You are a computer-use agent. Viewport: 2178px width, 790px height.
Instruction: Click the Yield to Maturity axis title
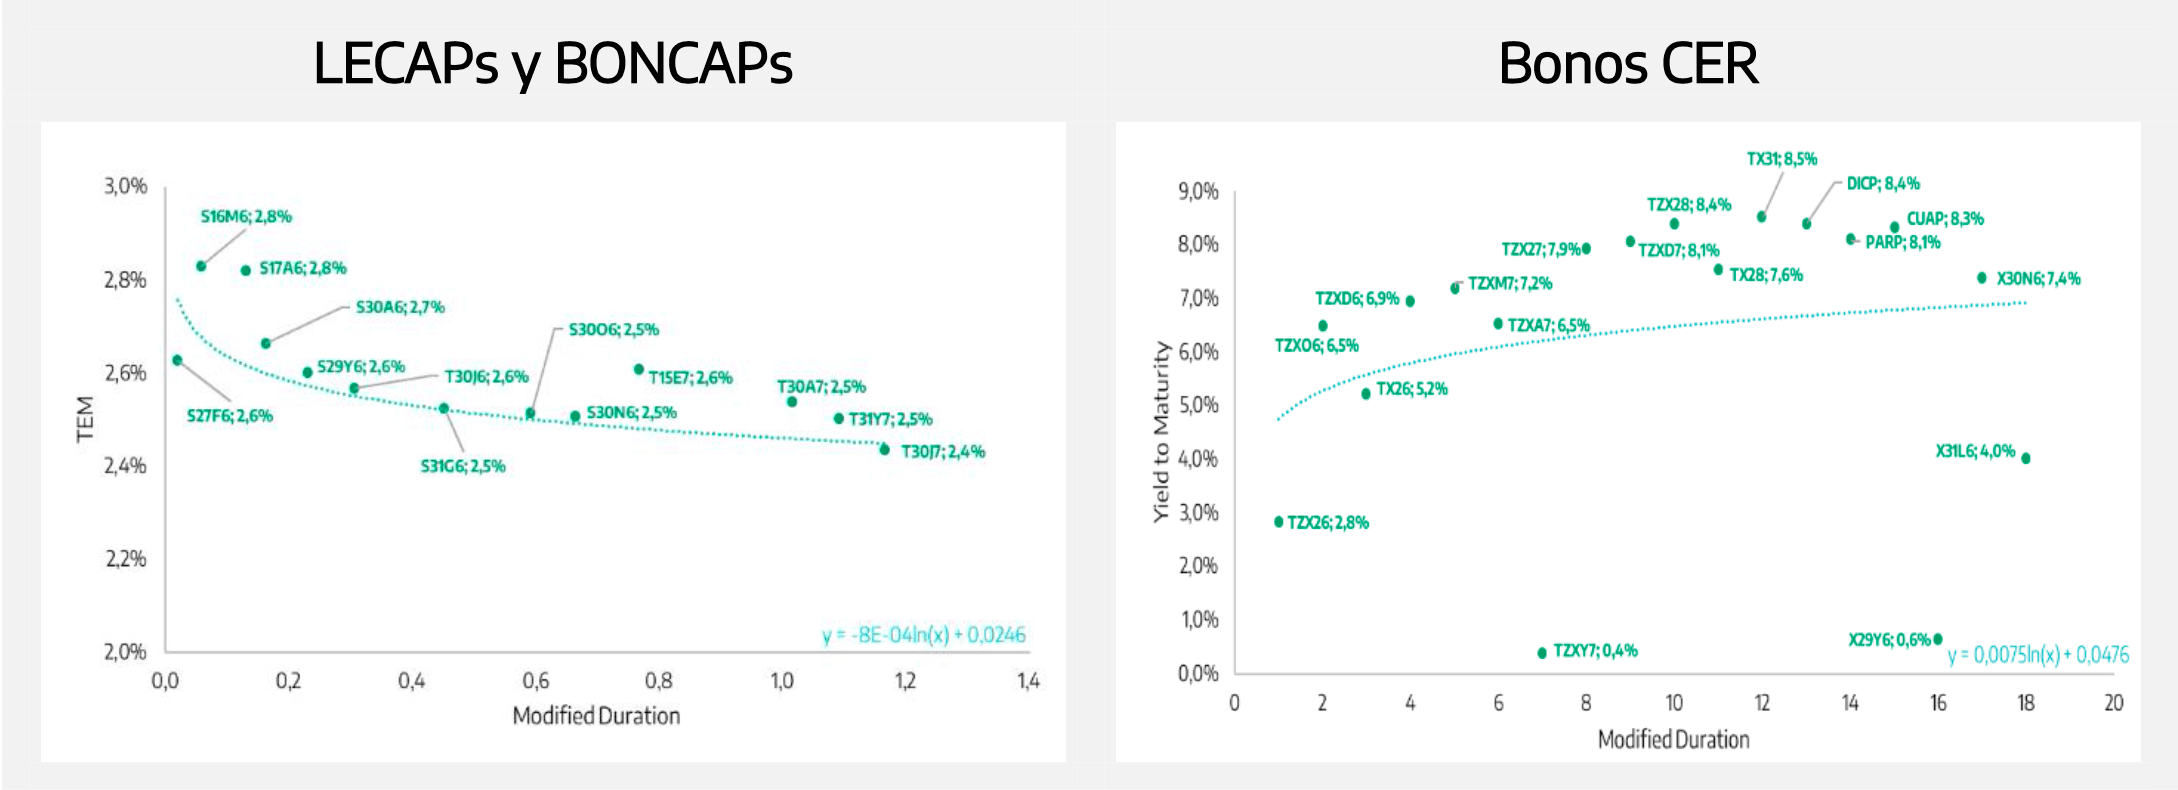(1161, 432)
